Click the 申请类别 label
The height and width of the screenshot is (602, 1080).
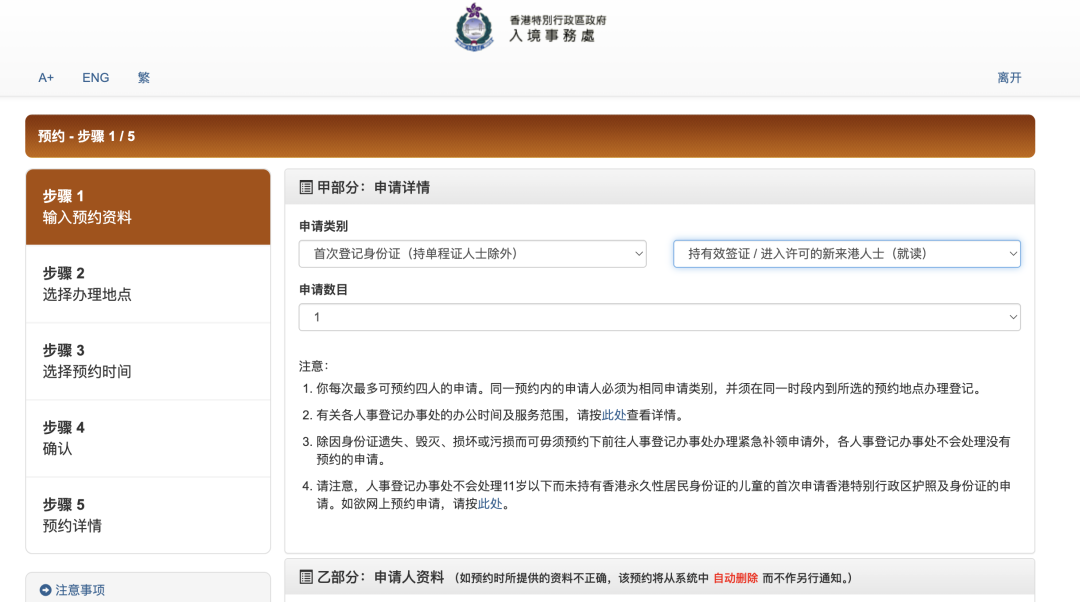coord(323,227)
